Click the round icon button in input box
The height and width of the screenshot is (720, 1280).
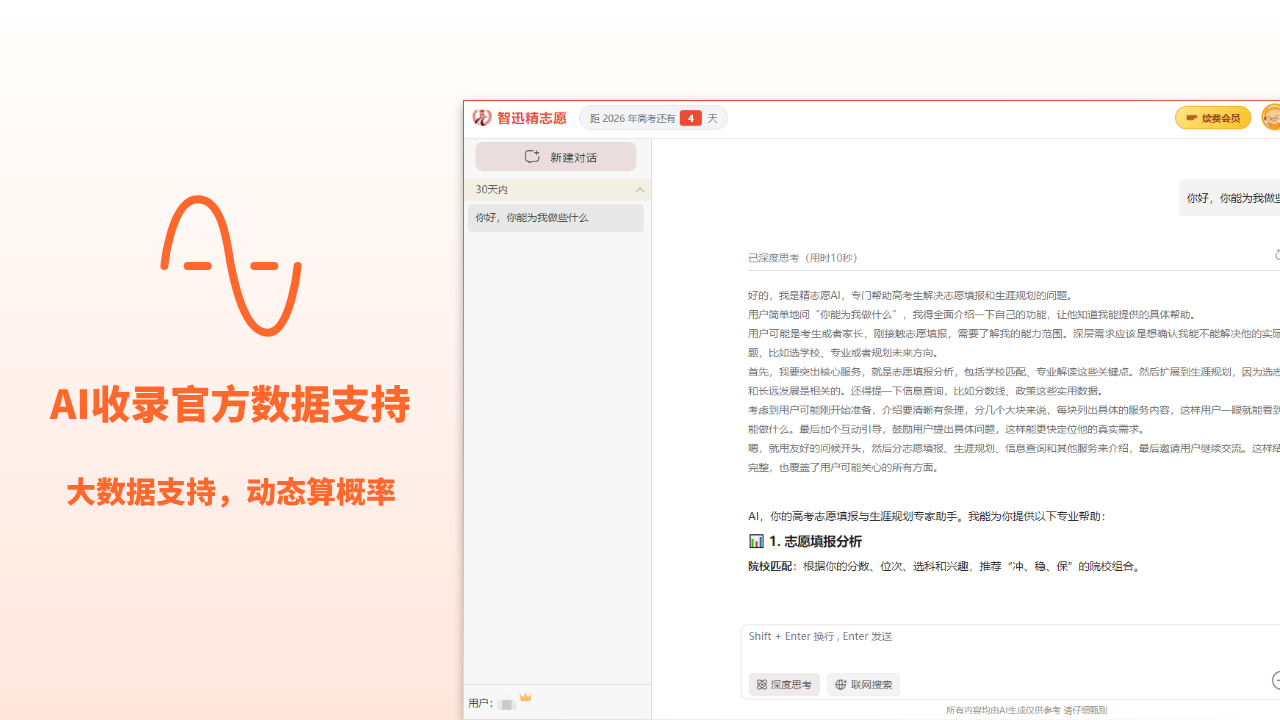1277,680
